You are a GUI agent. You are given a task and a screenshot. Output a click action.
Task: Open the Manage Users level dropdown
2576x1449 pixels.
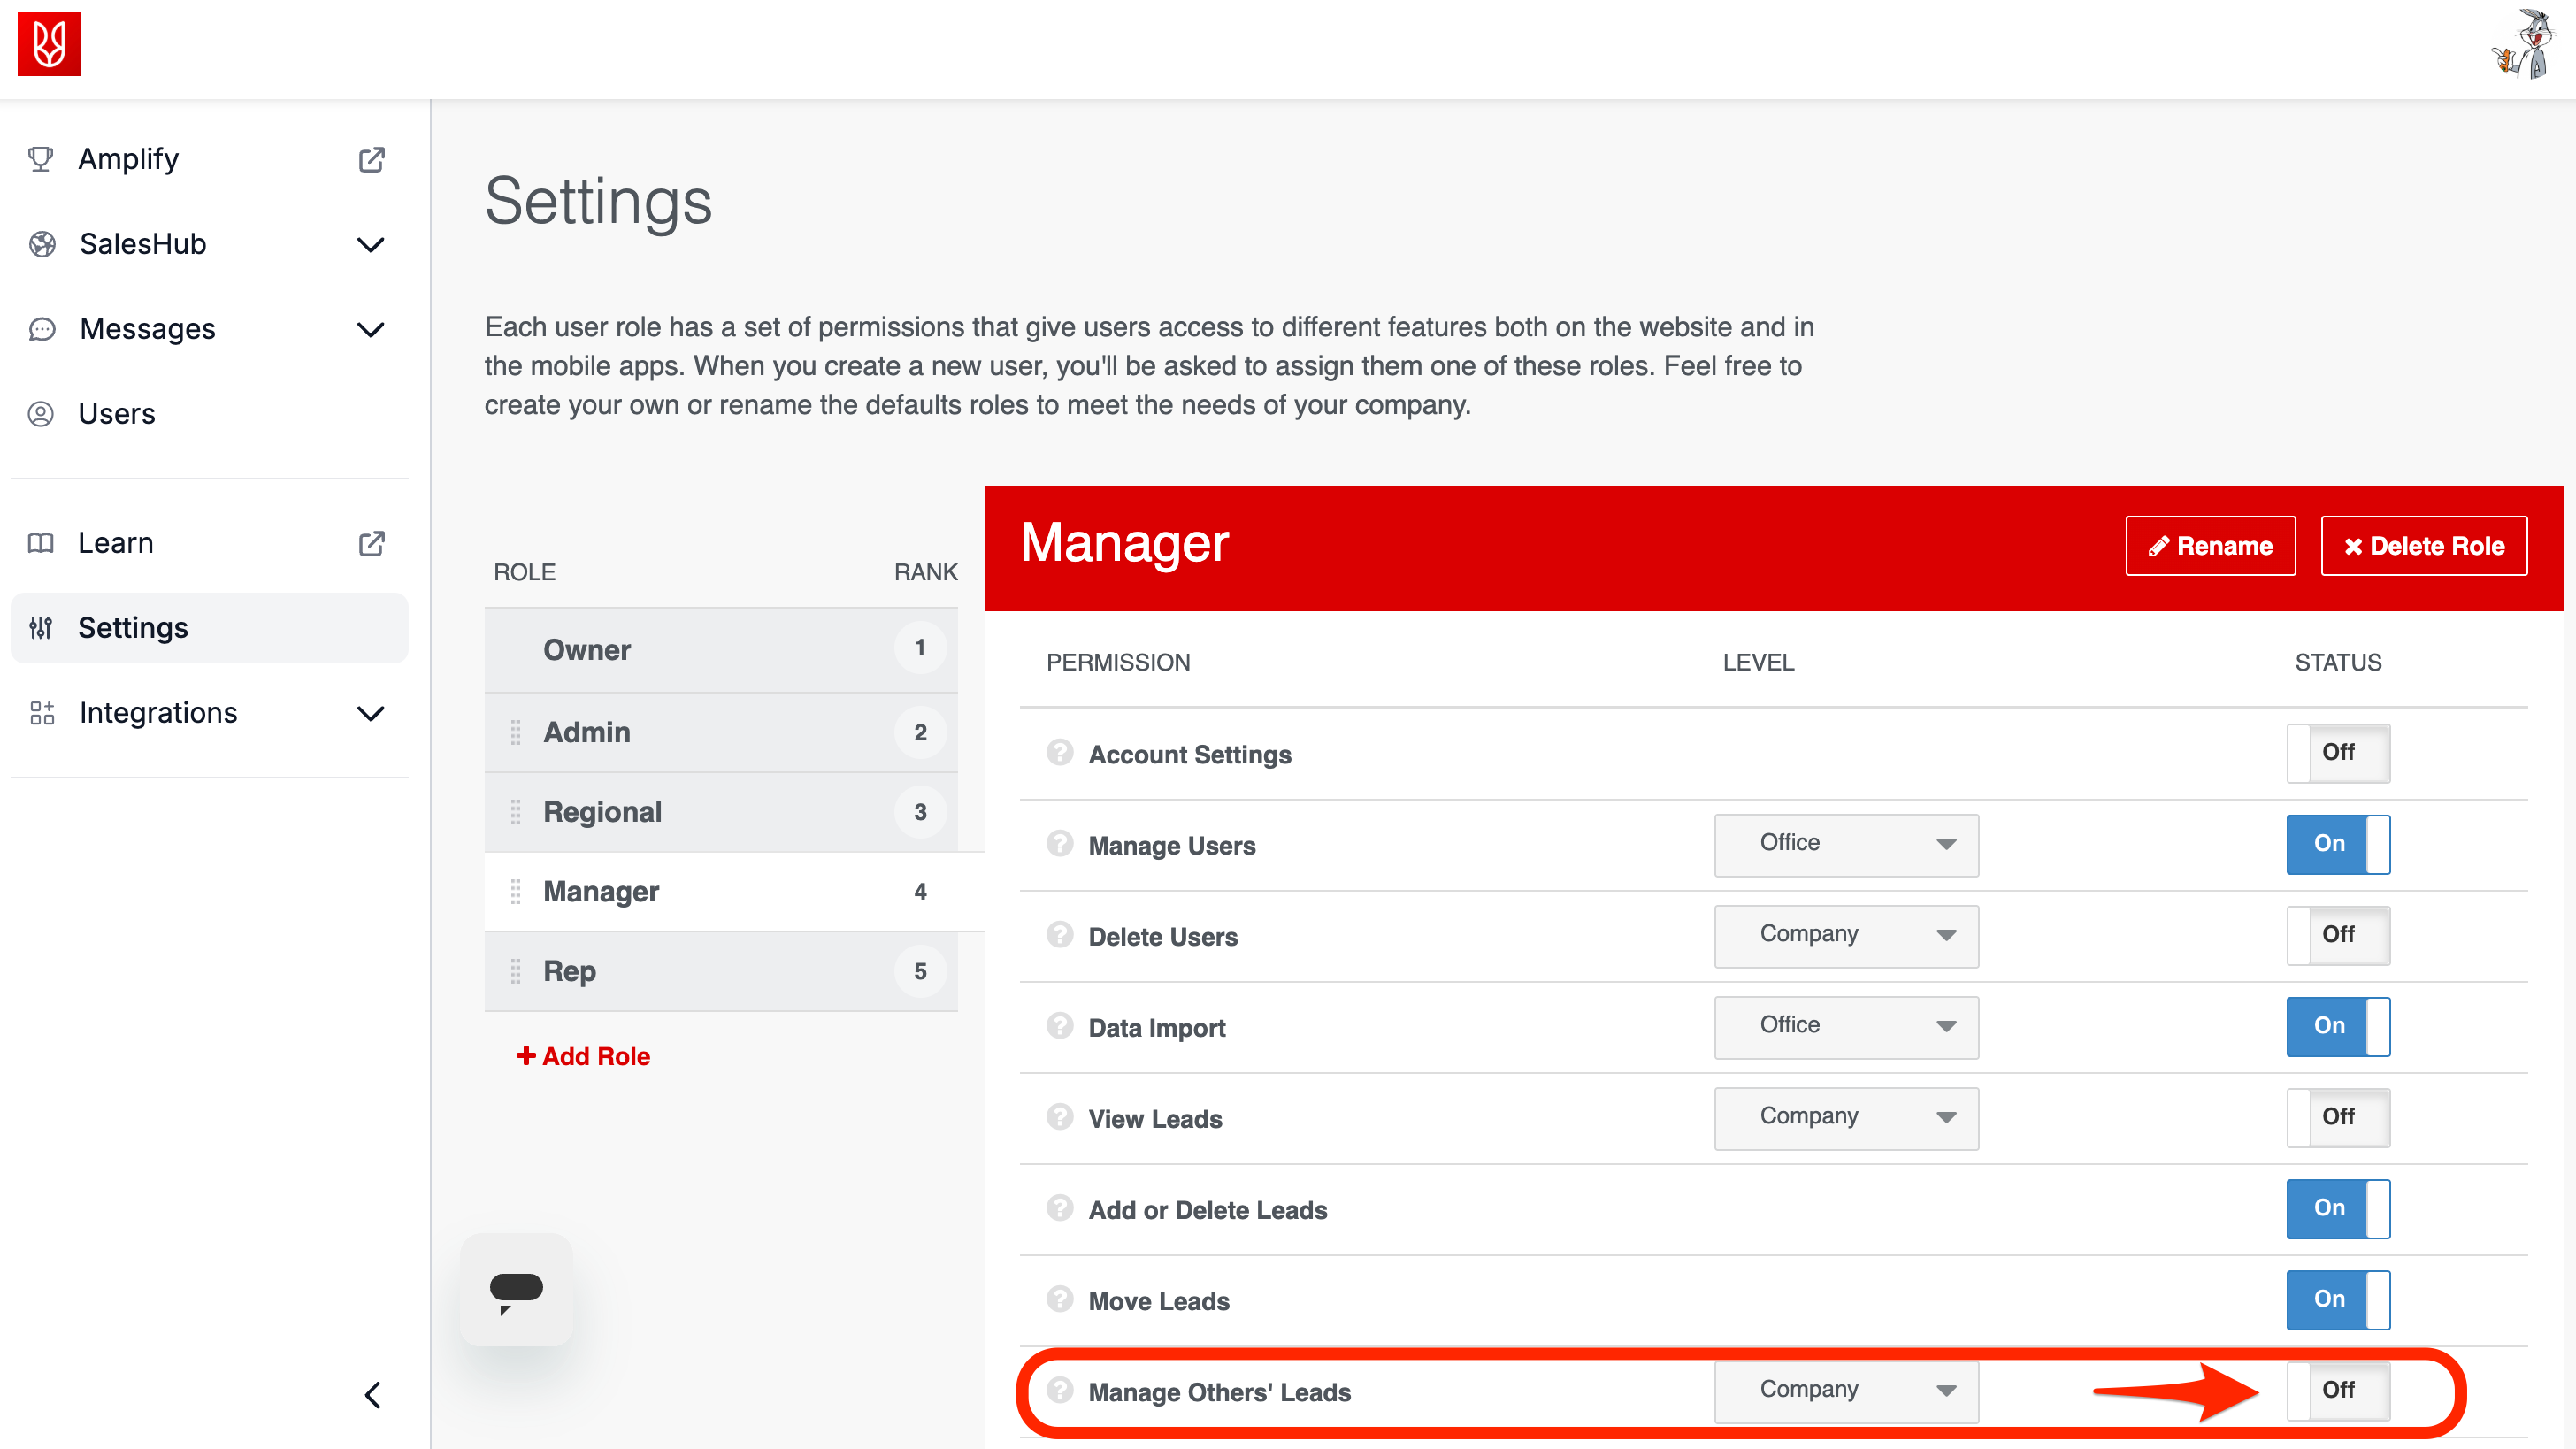click(x=1845, y=844)
